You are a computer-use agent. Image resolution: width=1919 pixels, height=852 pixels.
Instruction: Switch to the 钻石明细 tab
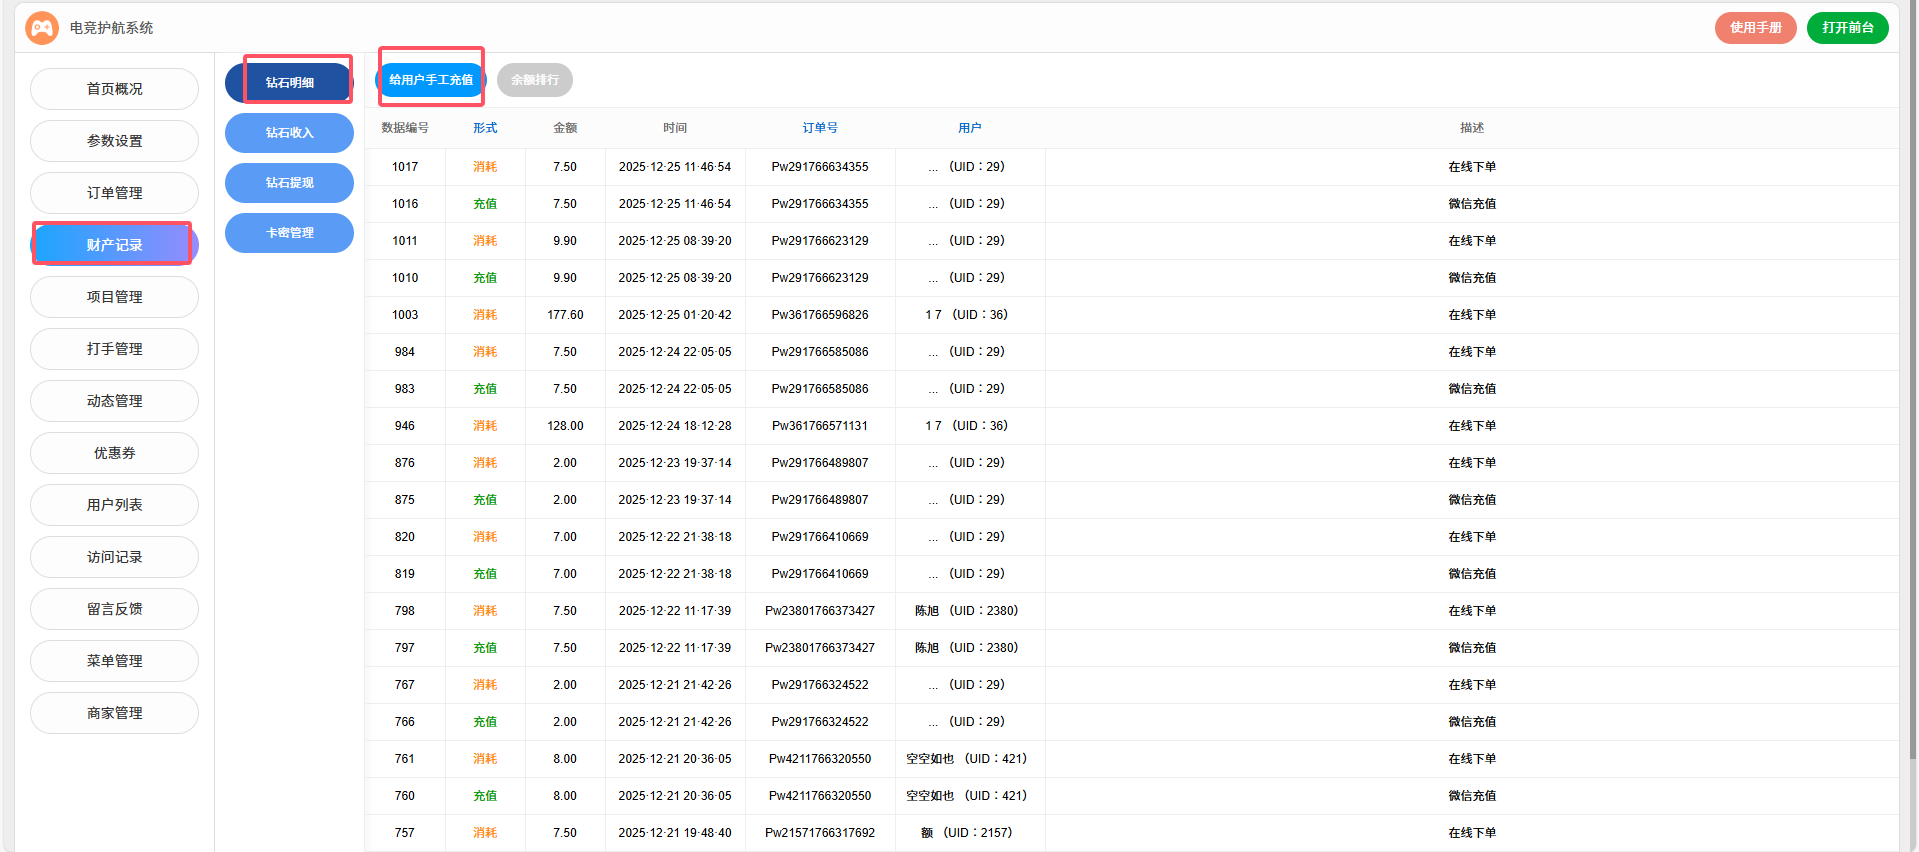click(289, 83)
